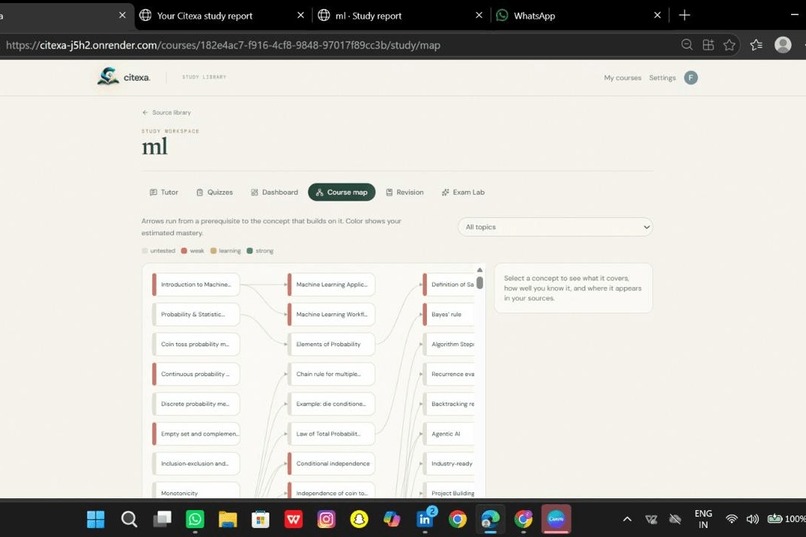
Task: Open the browser favorites list icon
Action: (x=756, y=45)
